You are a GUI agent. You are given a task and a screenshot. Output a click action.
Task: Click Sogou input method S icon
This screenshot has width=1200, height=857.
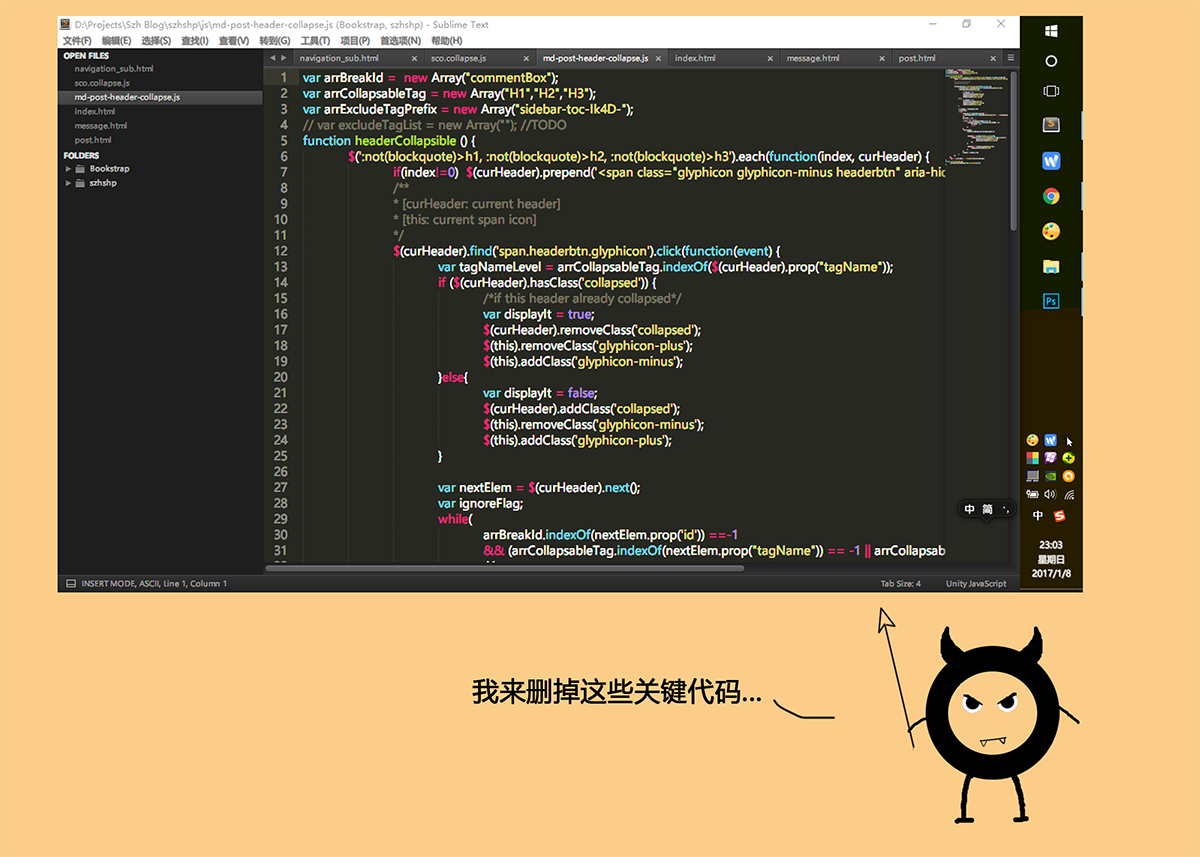coord(1059,516)
